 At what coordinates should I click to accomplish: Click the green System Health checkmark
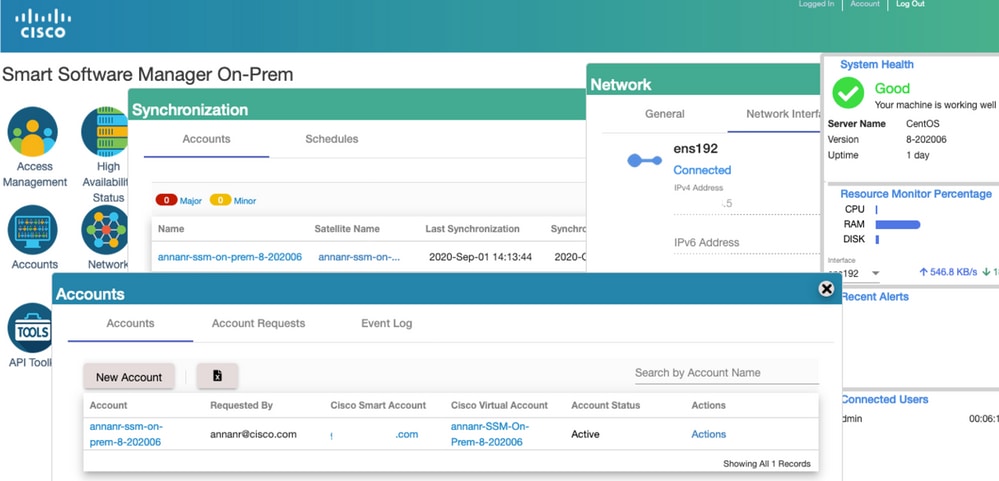click(x=848, y=93)
